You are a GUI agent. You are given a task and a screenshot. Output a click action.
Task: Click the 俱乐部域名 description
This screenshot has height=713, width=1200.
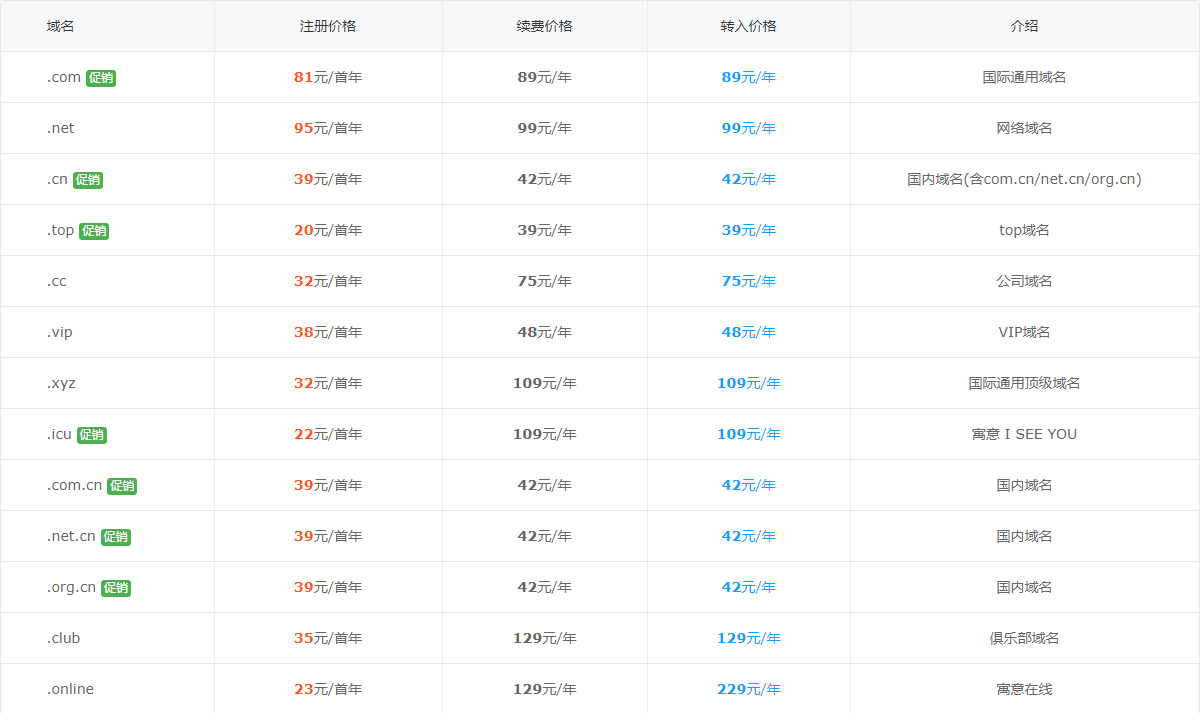coord(1024,638)
